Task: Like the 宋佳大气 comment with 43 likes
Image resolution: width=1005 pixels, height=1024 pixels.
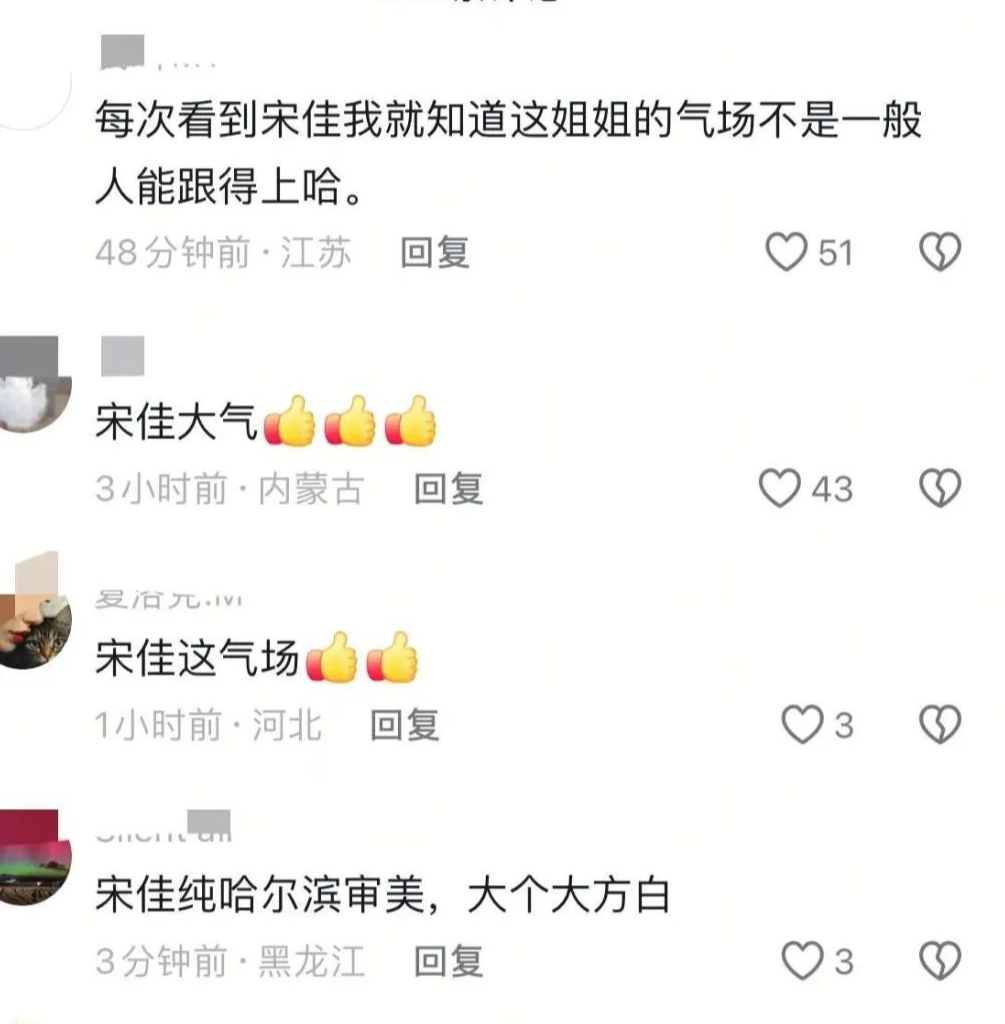Action: click(780, 488)
